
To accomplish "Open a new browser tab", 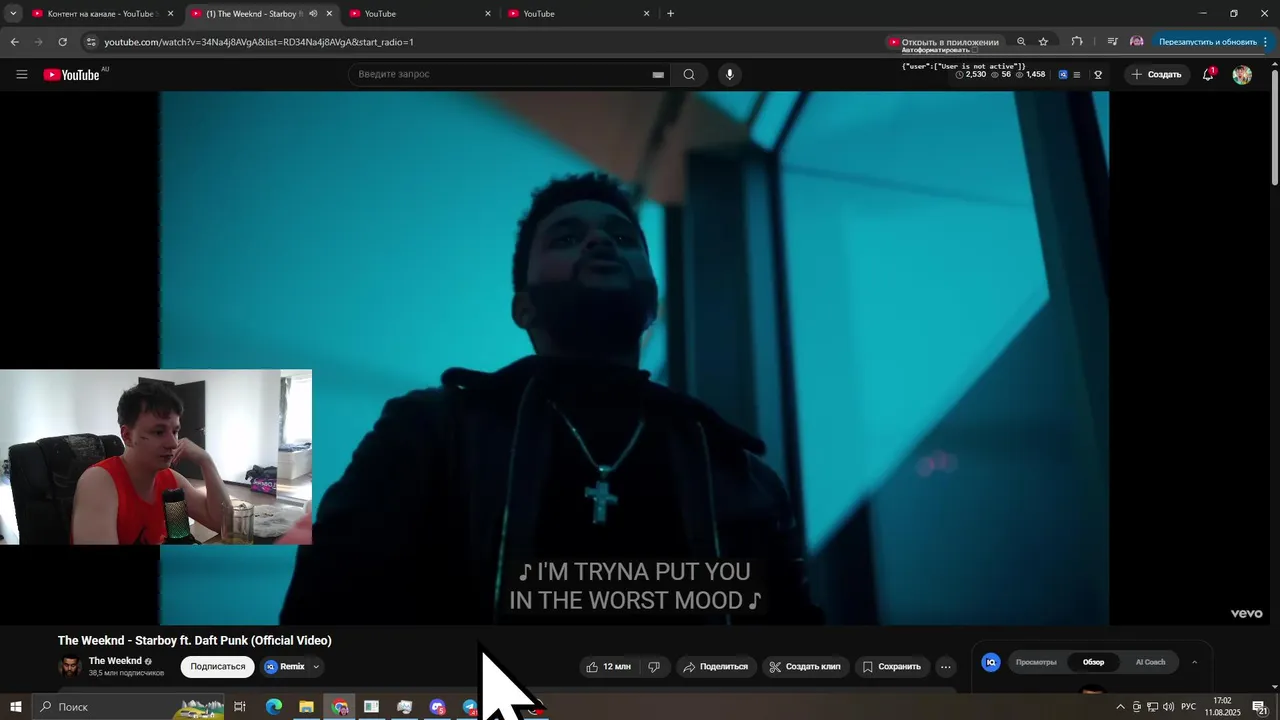I will coord(670,14).
